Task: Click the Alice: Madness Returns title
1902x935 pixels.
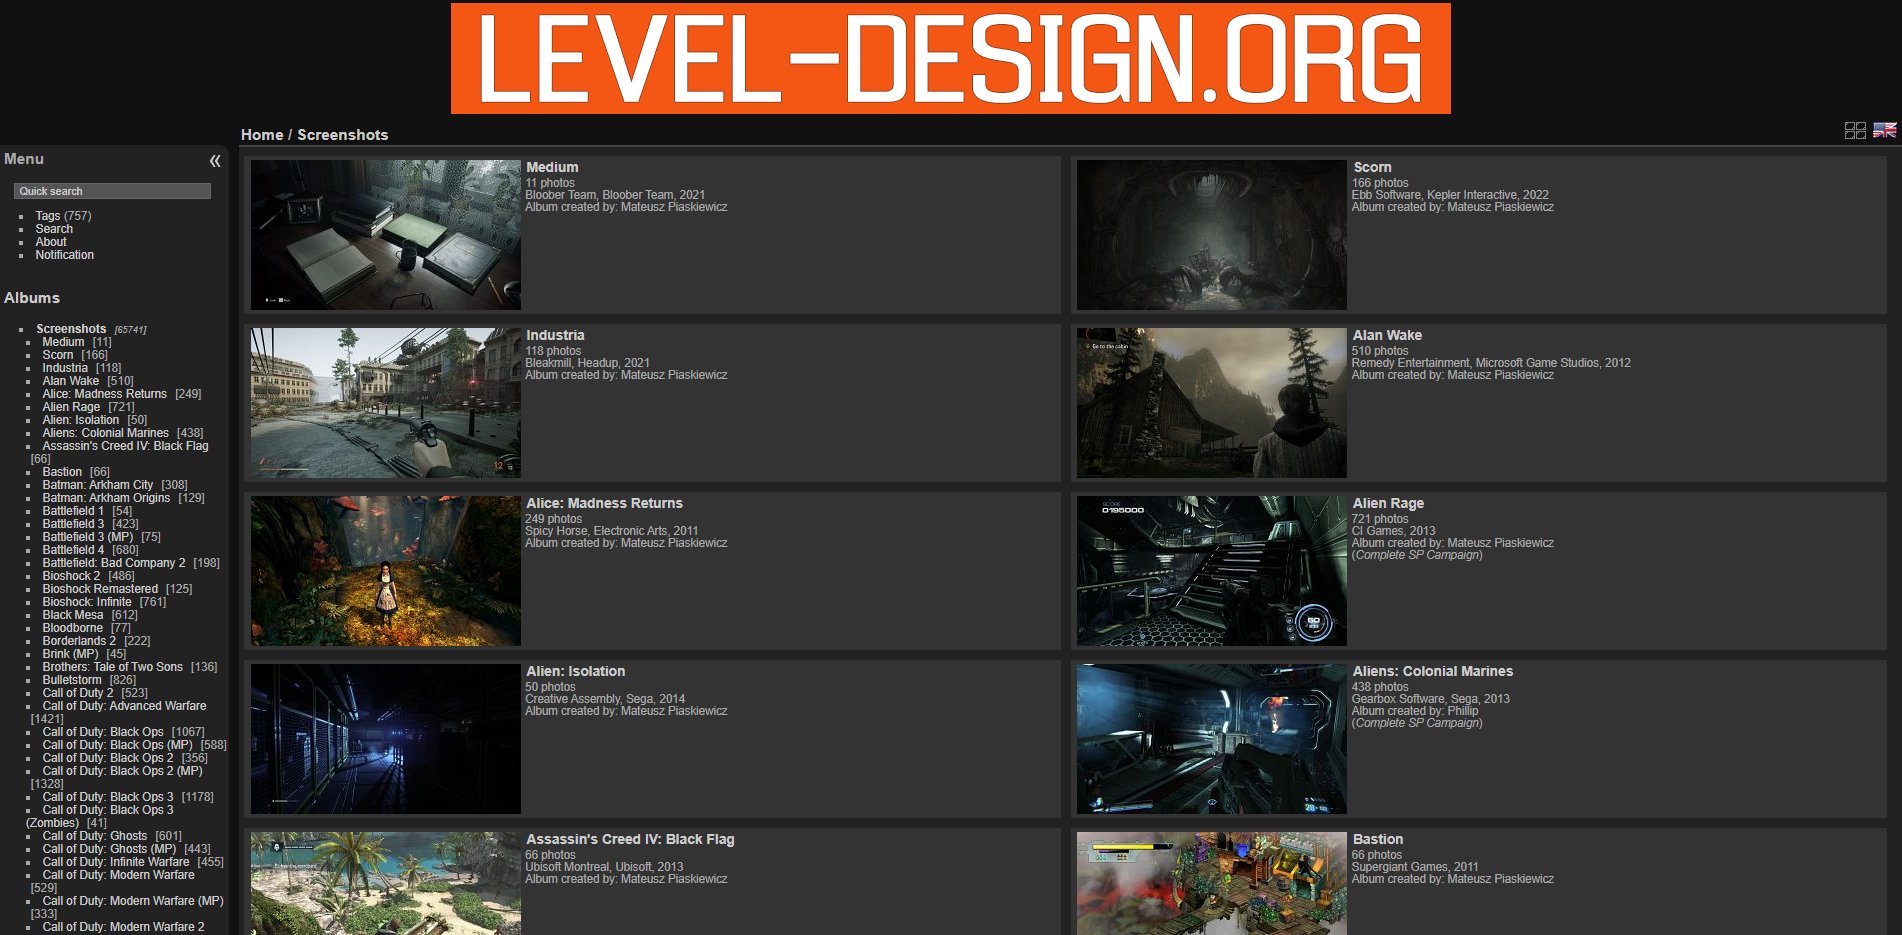Action: [x=604, y=503]
